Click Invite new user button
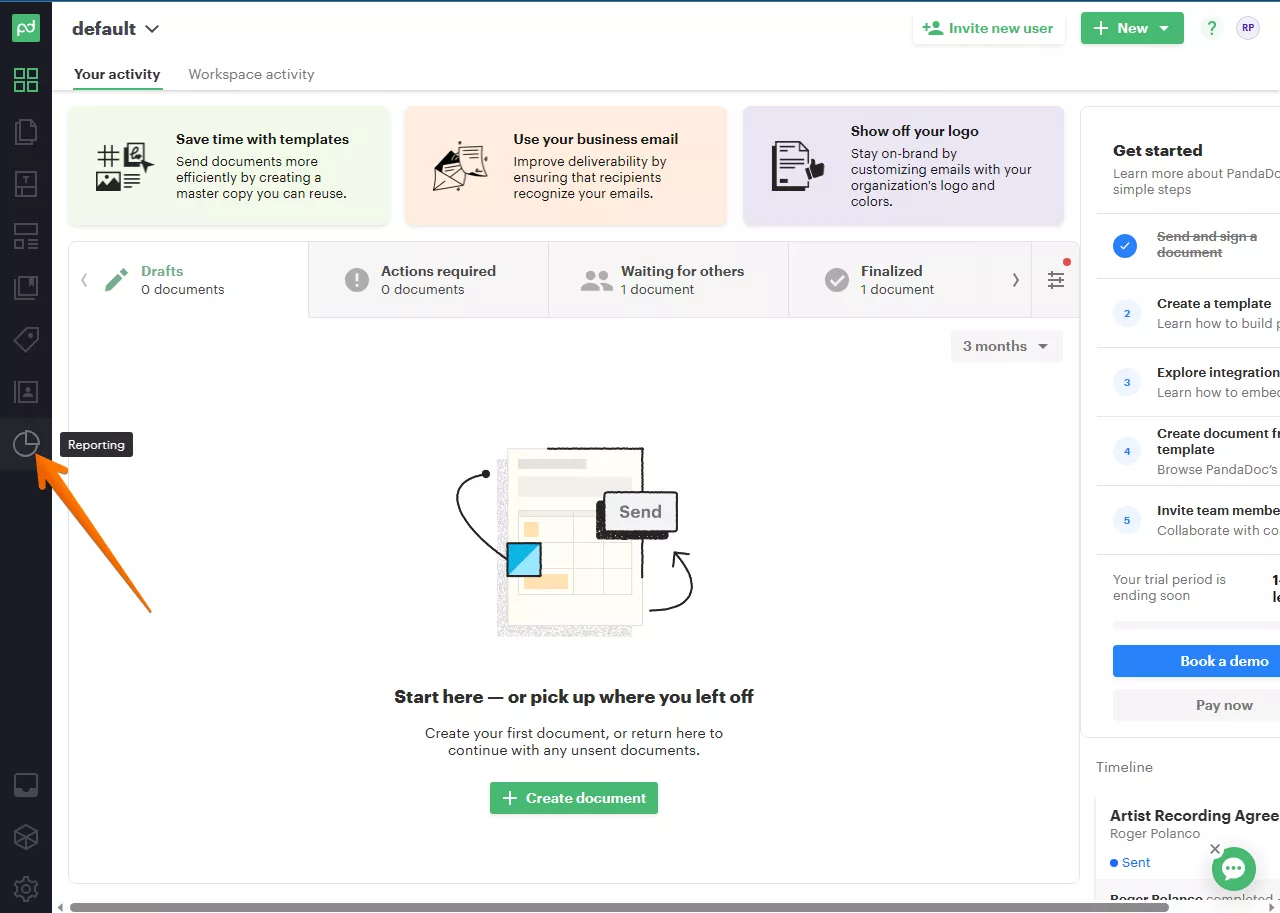This screenshot has height=913, width=1280. (988, 28)
